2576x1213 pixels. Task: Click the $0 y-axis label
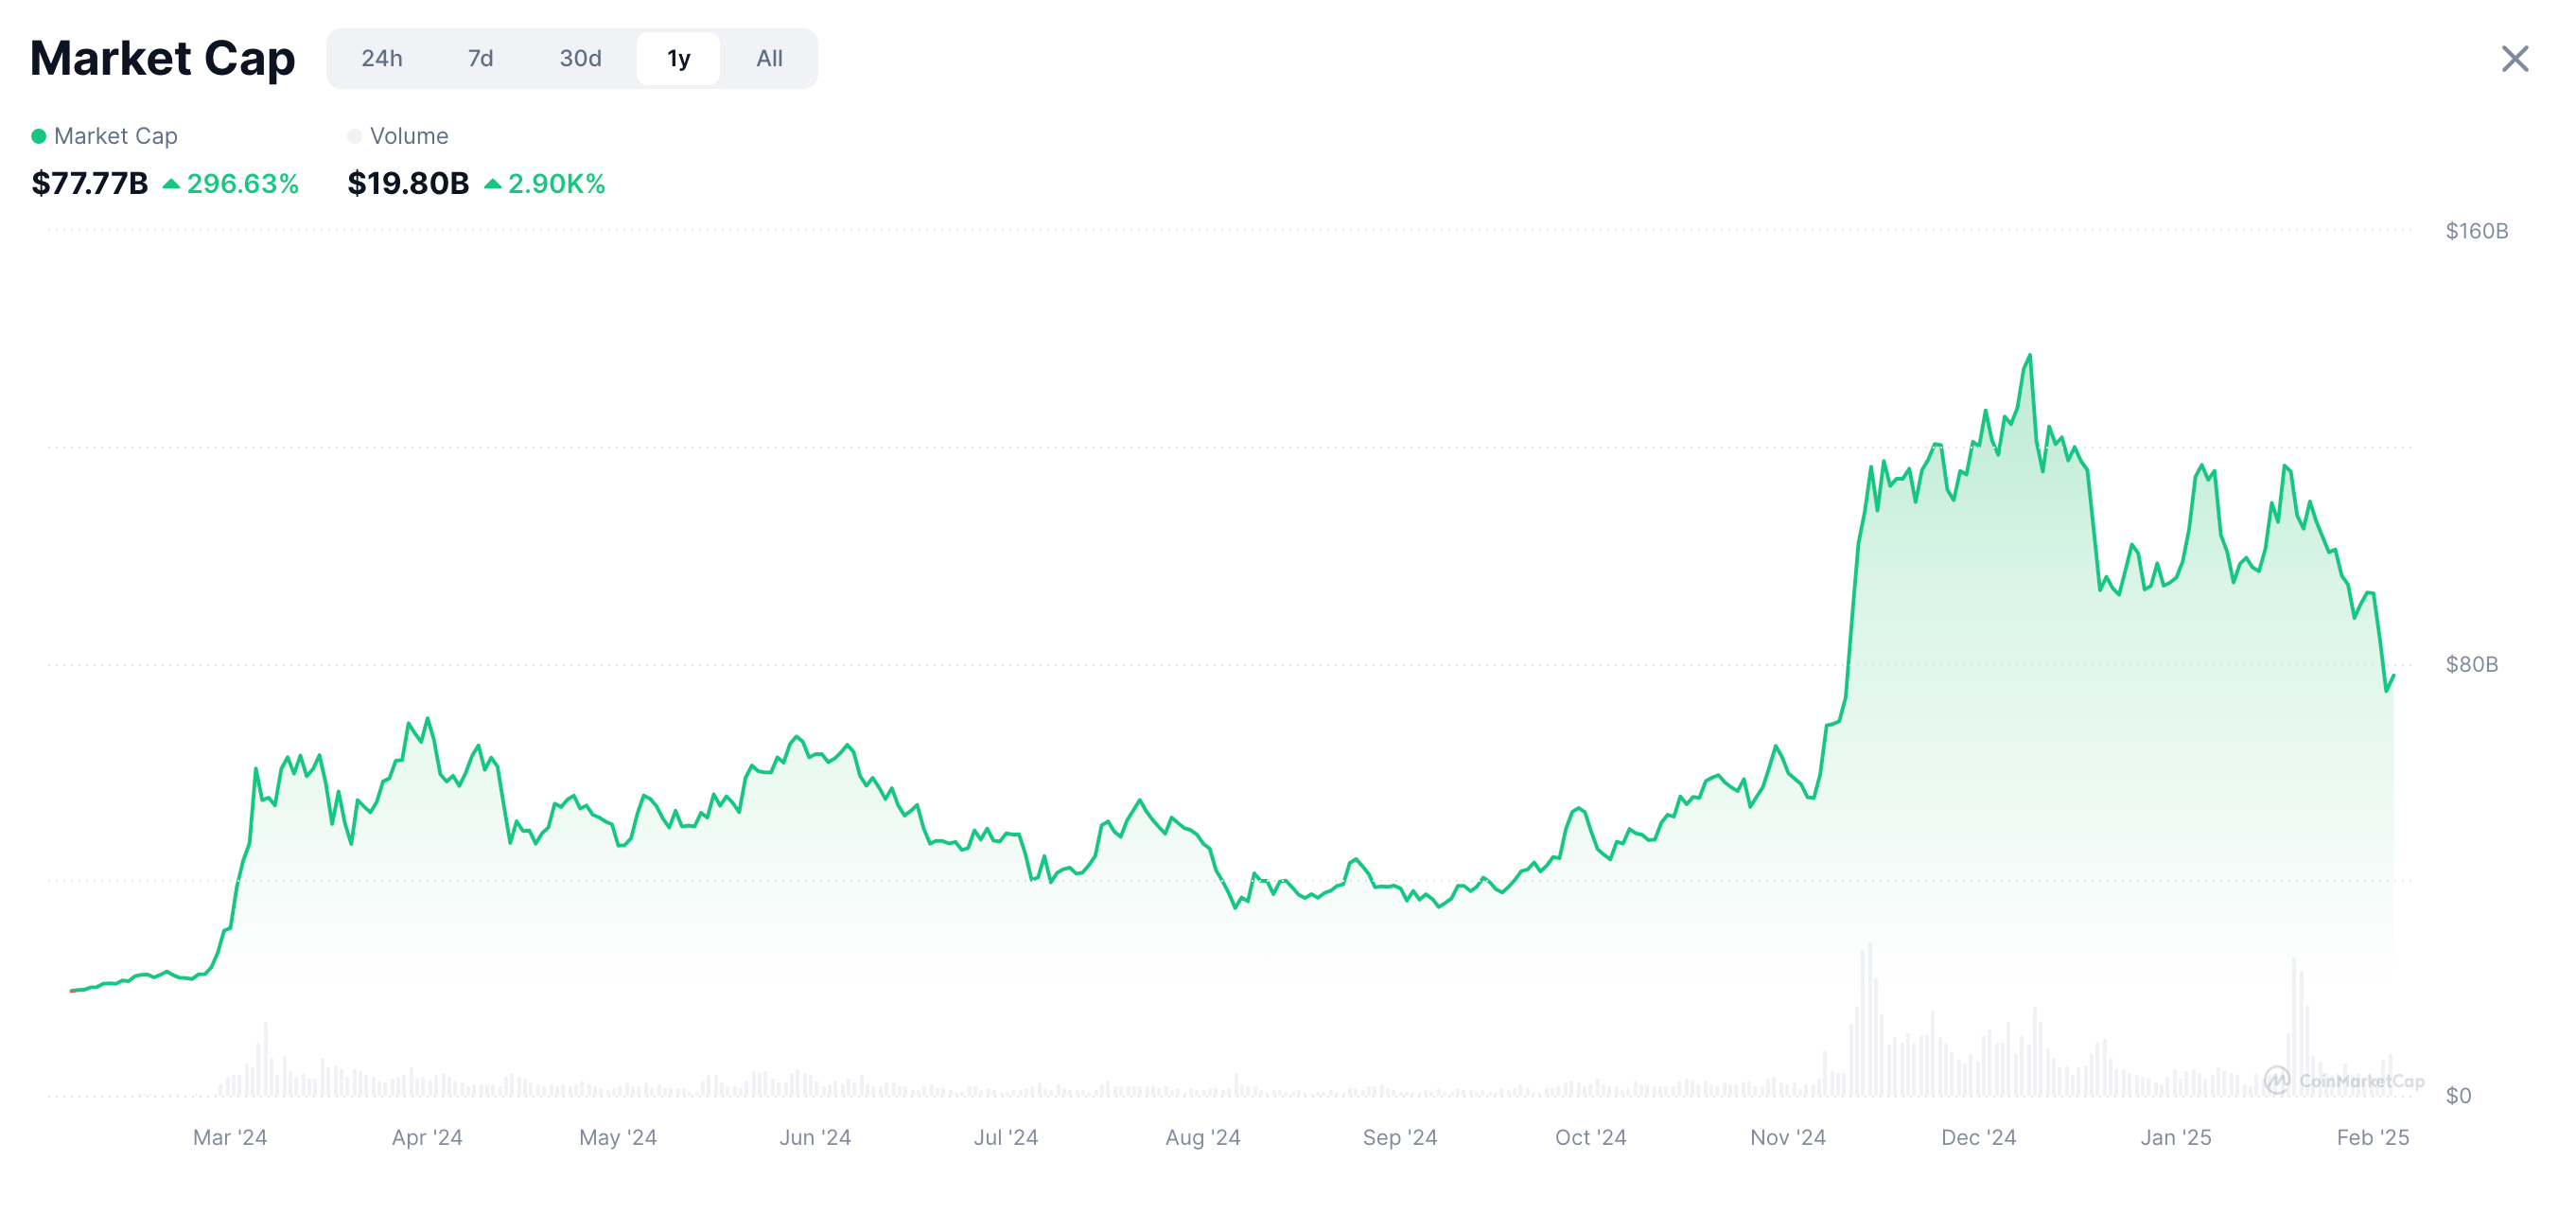[x=2458, y=1096]
